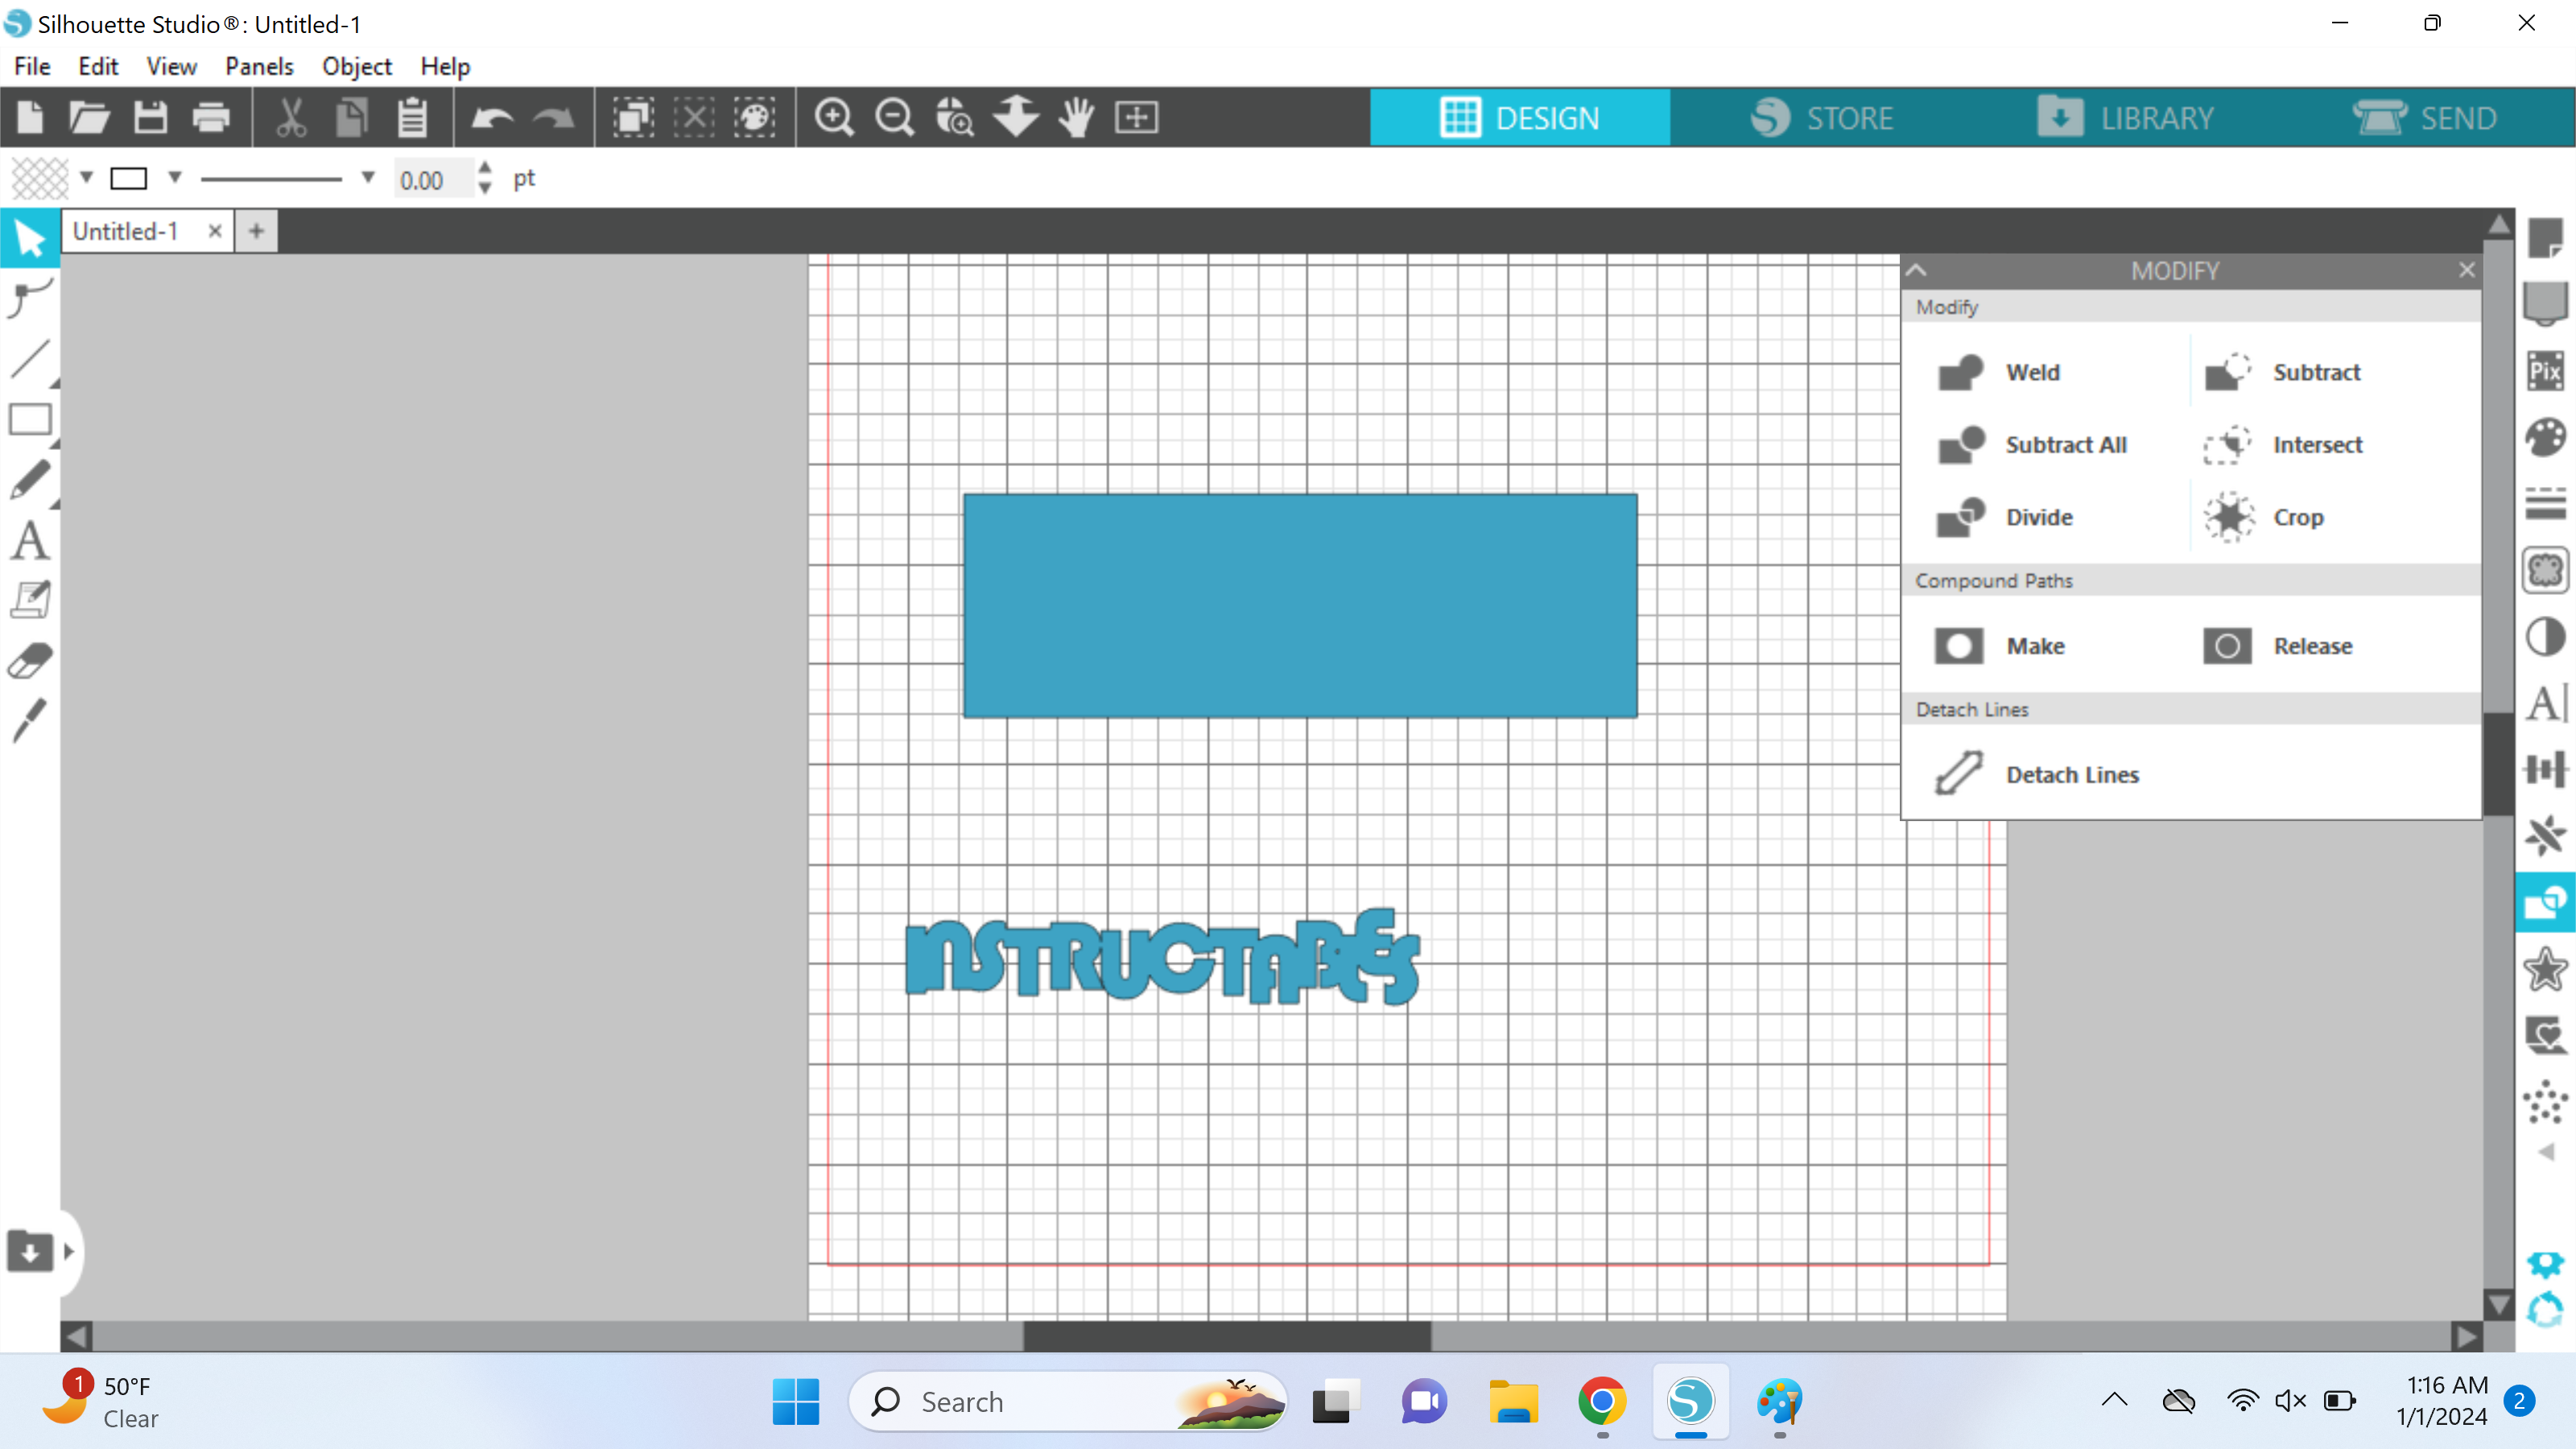2576x1449 pixels.
Task: Copy the selected object
Action: coord(351,117)
